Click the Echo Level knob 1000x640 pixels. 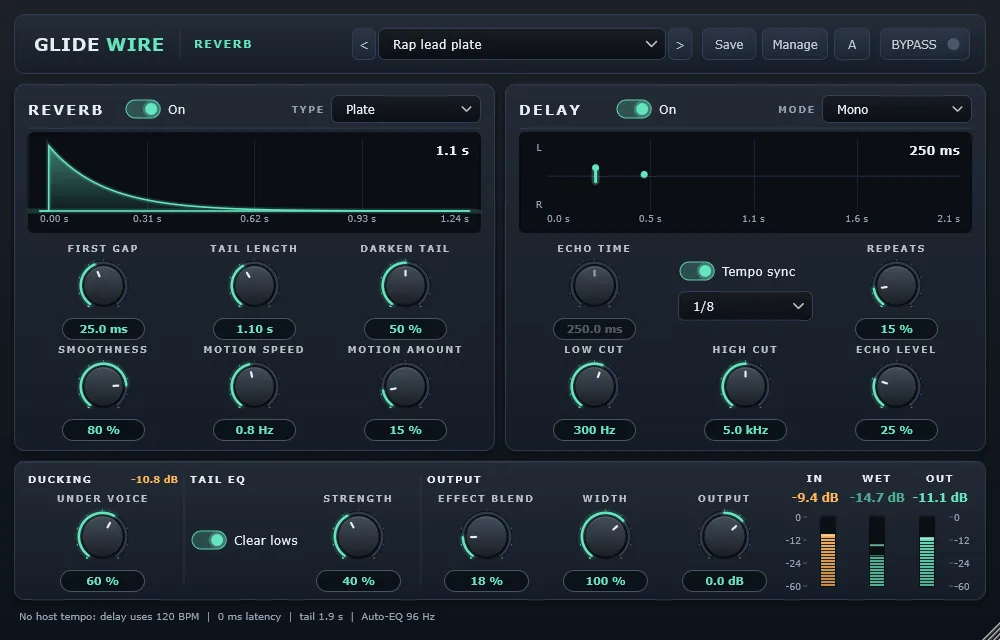tap(896, 386)
